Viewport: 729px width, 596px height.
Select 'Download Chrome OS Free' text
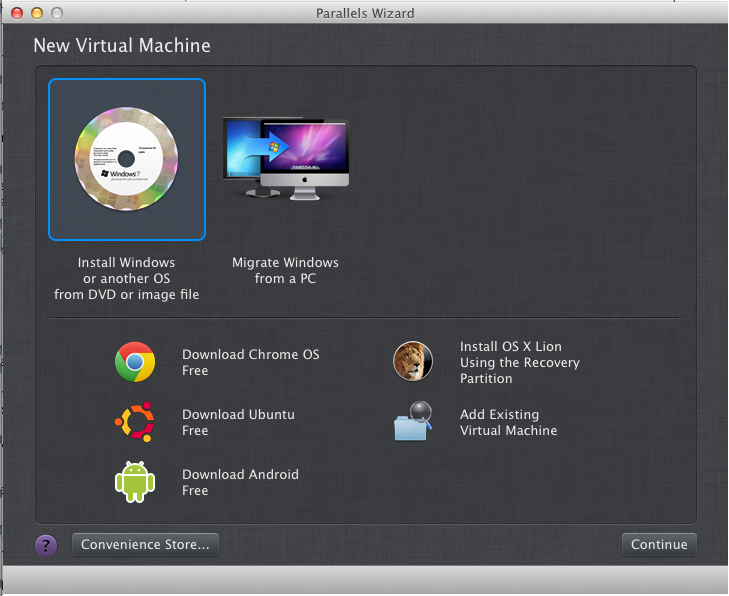click(251, 362)
